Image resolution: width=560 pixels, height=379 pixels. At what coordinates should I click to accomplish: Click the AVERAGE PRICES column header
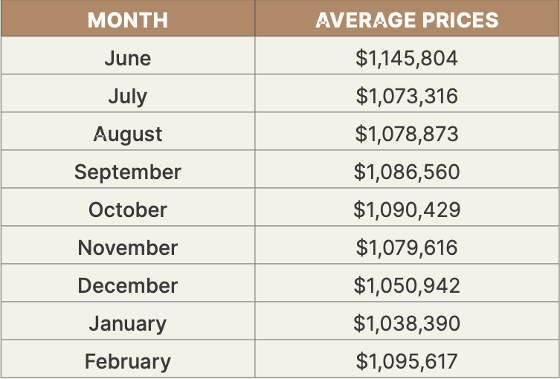click(407, 20)
